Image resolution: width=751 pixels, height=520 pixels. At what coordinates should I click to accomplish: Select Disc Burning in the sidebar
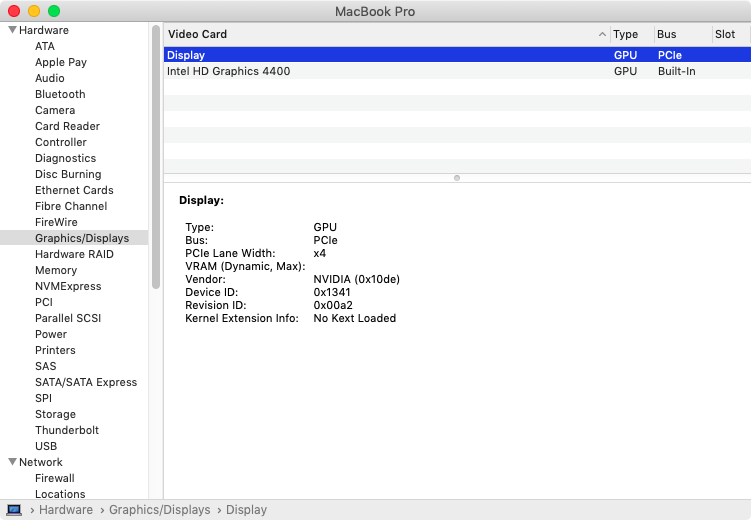click(68, 174)
